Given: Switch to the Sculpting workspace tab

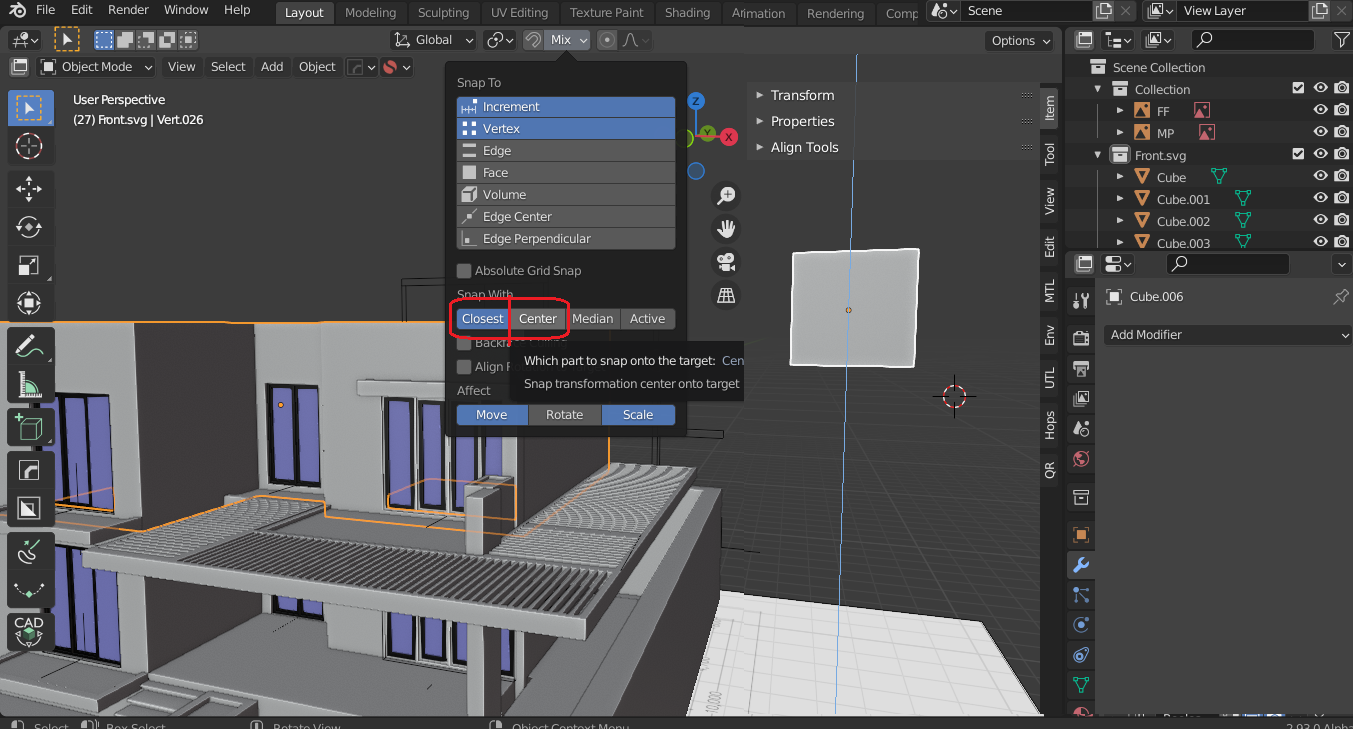Looking at the screenshot, I should [443, 13].
